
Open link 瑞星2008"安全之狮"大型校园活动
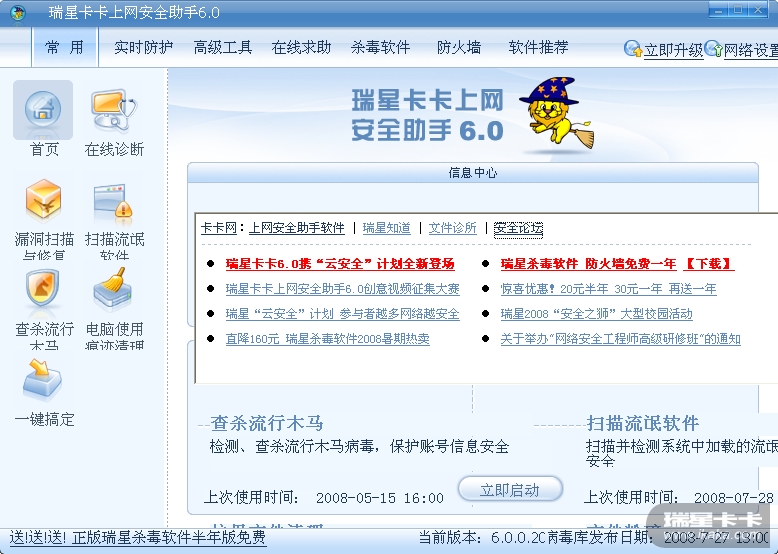pyautogui.click(x=596, y=313)
